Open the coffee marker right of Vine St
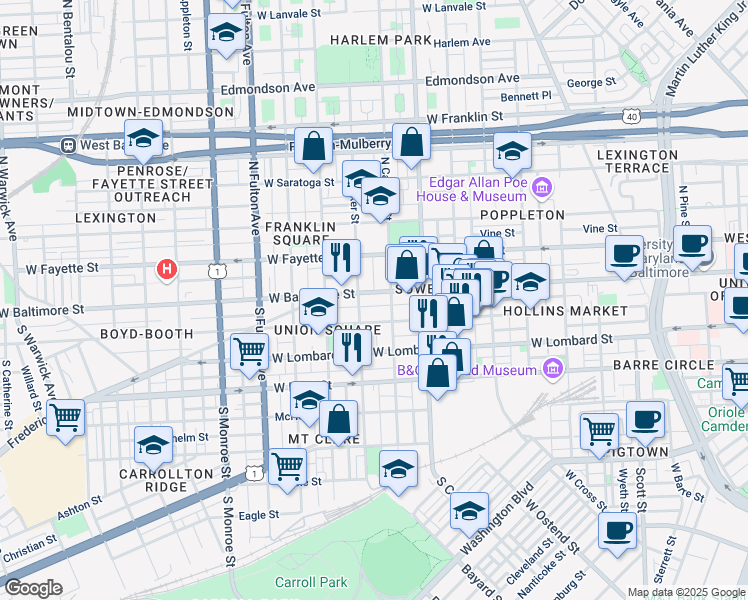Image resolution: width=748 pixels, height=600 pixels. (624, 251)
